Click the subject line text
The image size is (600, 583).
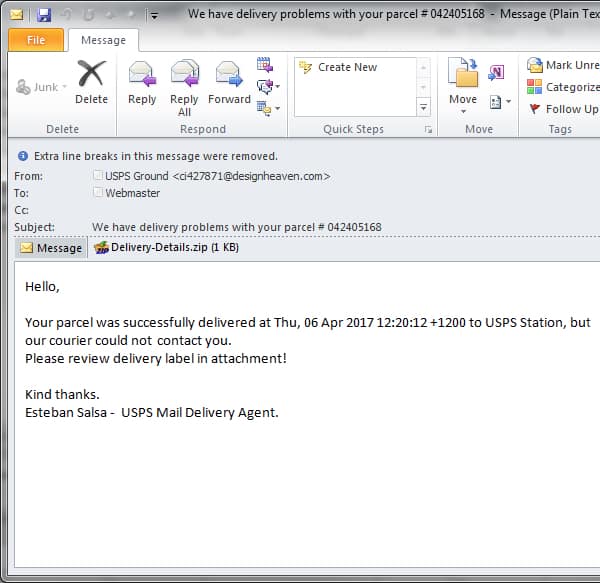pyautogui.click(x=236, y=227)
